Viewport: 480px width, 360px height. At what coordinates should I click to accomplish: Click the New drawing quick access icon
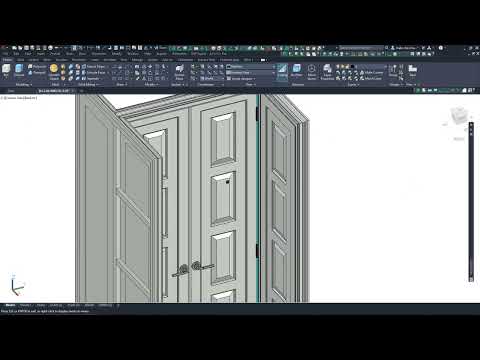click(14, 48)
